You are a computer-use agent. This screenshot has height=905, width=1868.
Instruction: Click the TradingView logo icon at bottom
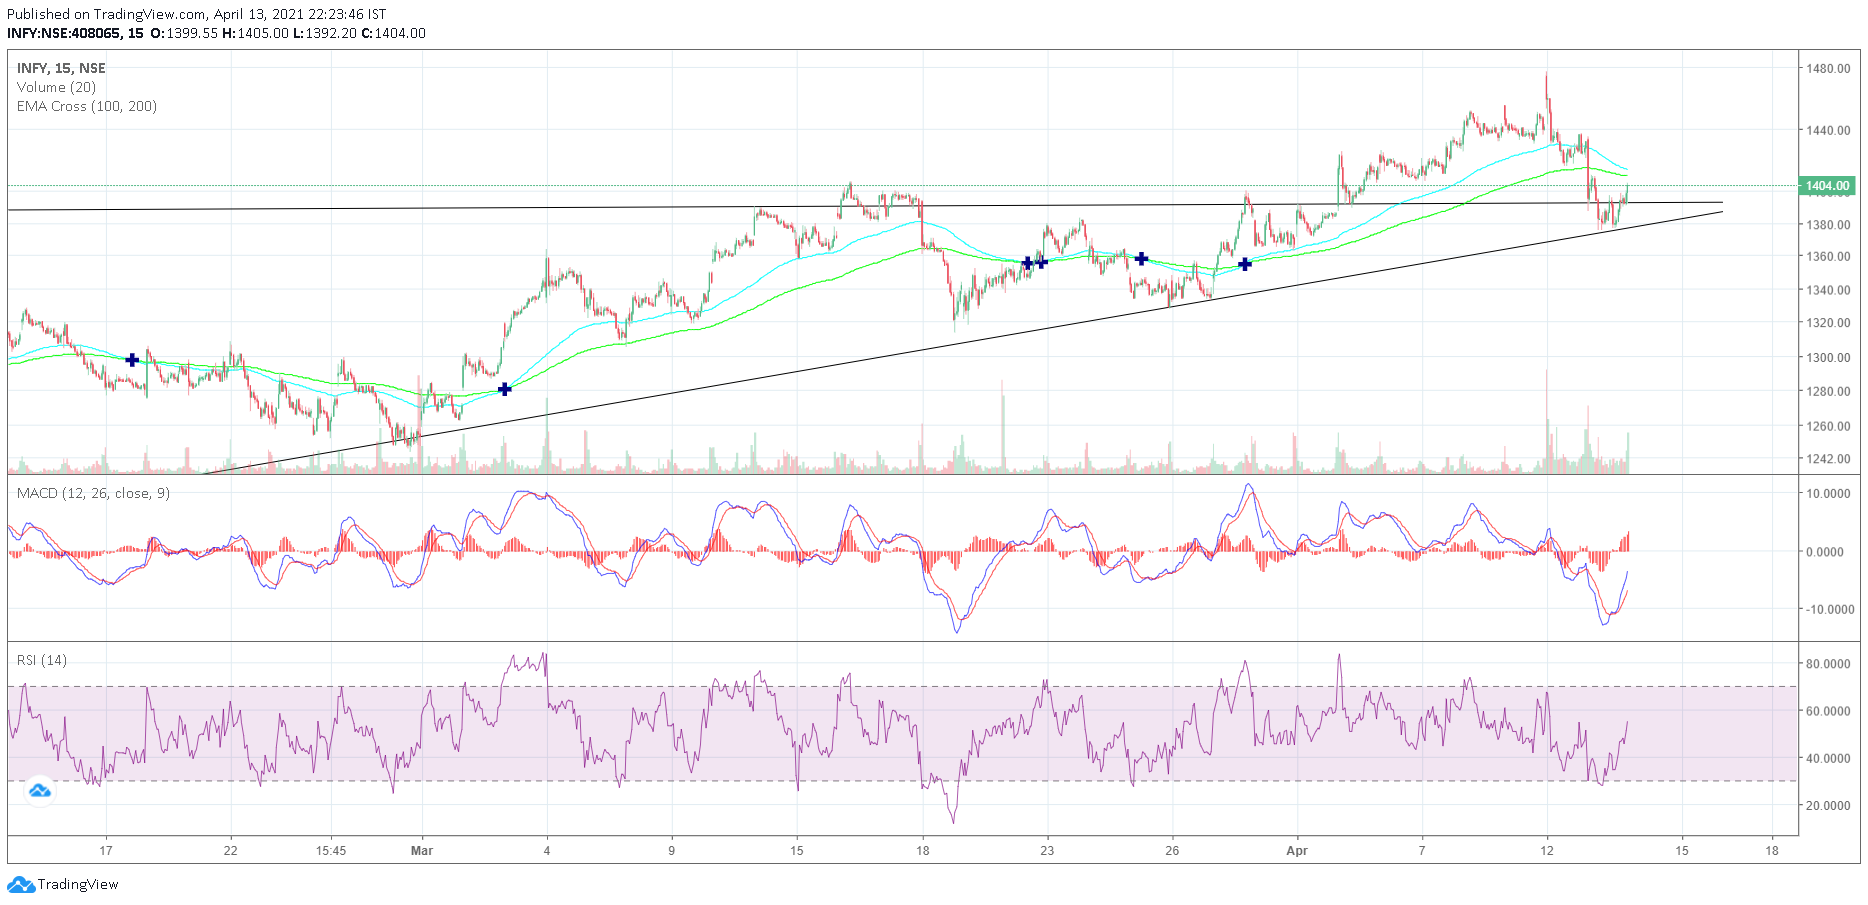pos(21,885)
